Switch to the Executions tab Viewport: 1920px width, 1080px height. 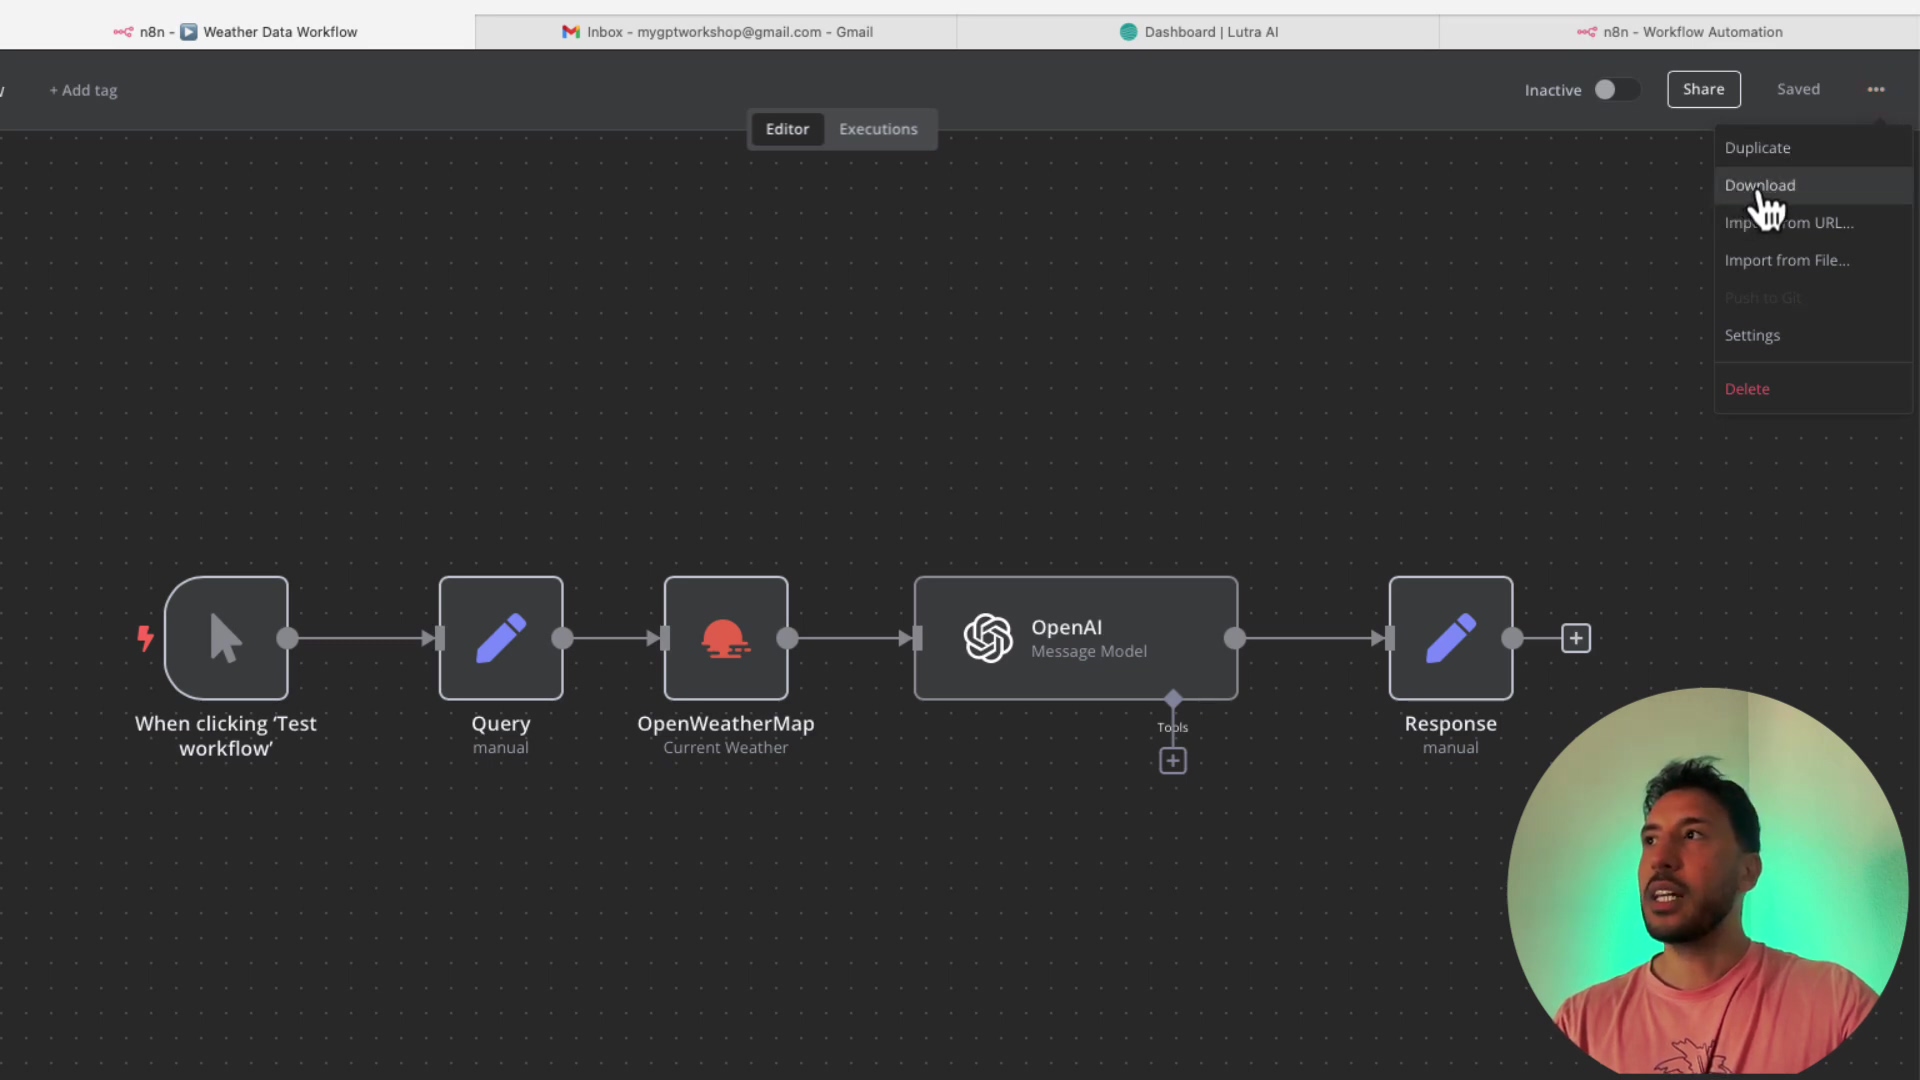pyautogui.click(x=878, y=129)
